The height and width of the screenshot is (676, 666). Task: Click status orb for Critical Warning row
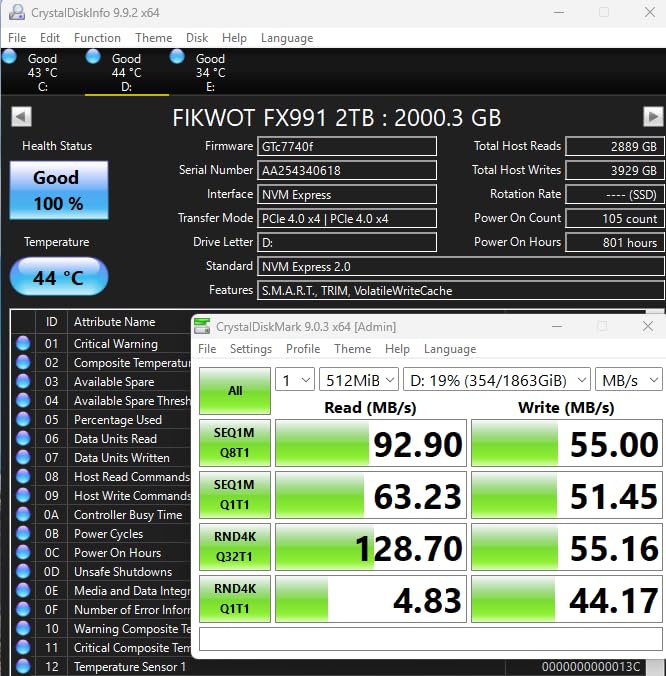pyautogui.click(x=23, y=344)
